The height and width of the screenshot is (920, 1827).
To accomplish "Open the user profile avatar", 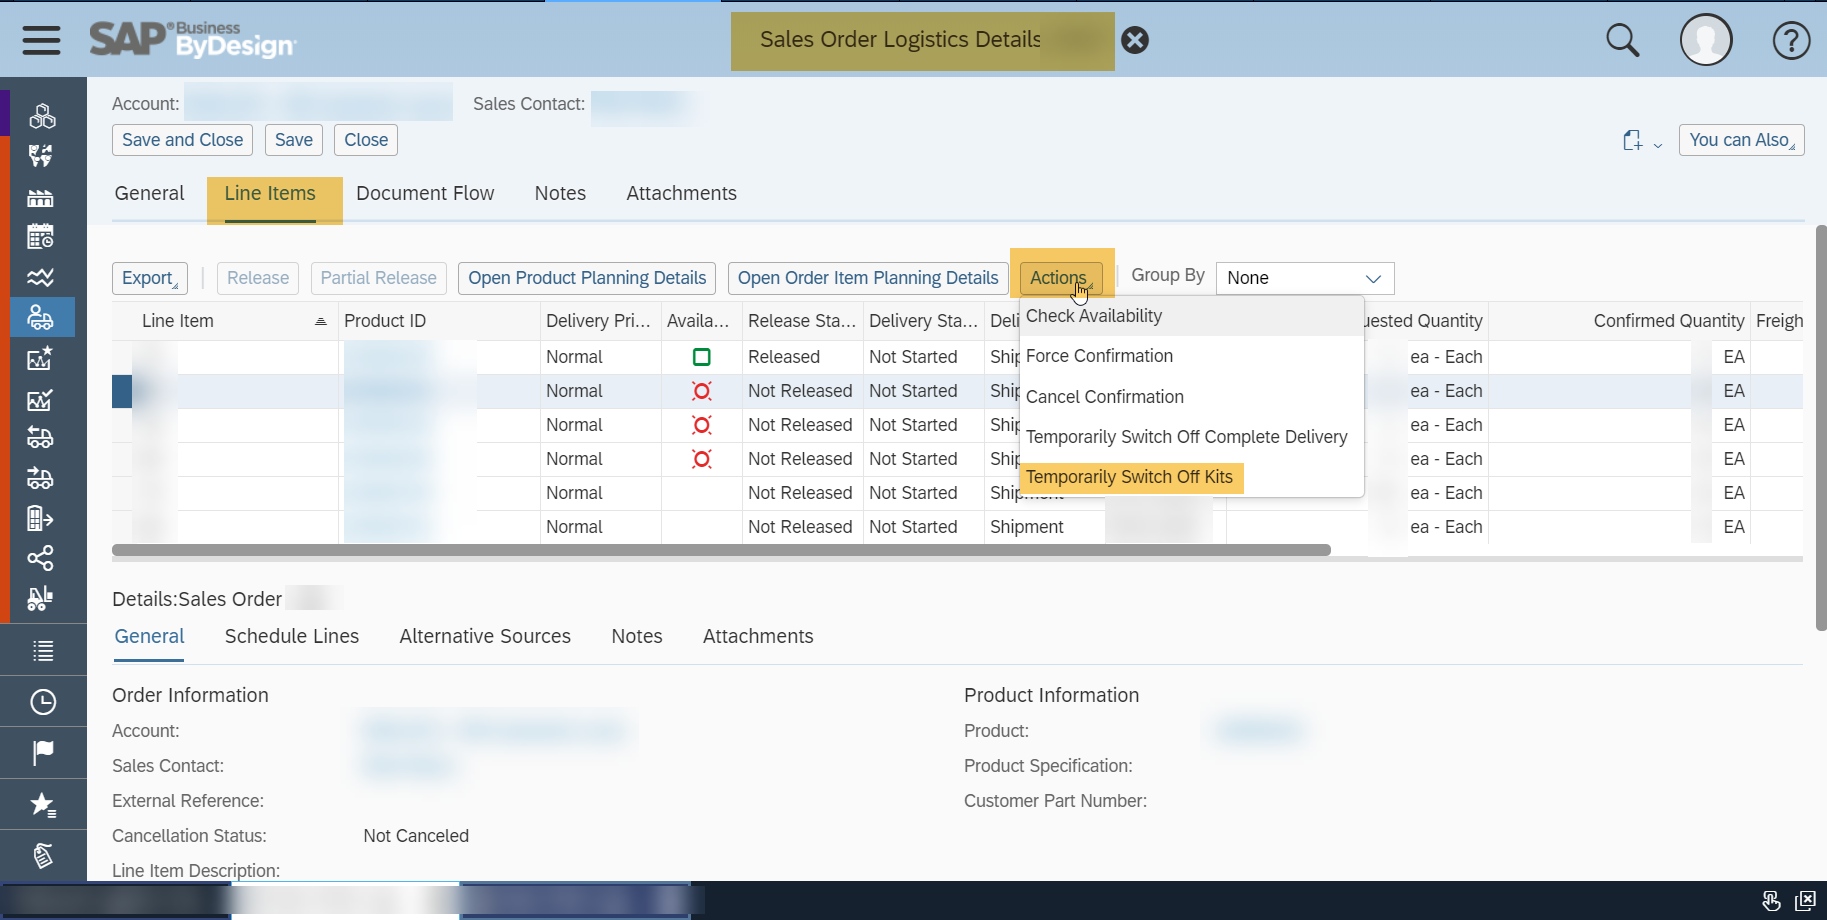I will pyautogui.click(x=1706, y=40).
